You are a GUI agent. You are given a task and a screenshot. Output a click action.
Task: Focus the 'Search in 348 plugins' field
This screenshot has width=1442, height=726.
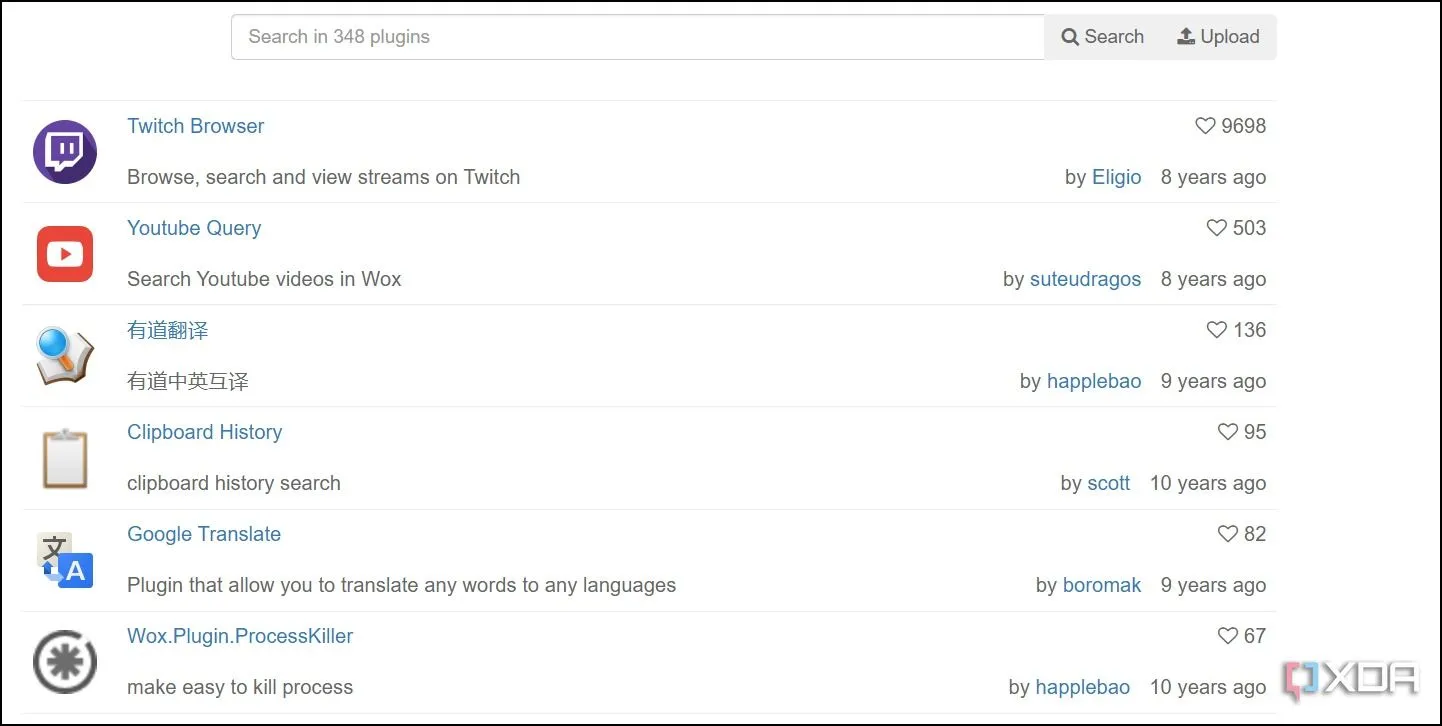[x=638, y=37]
